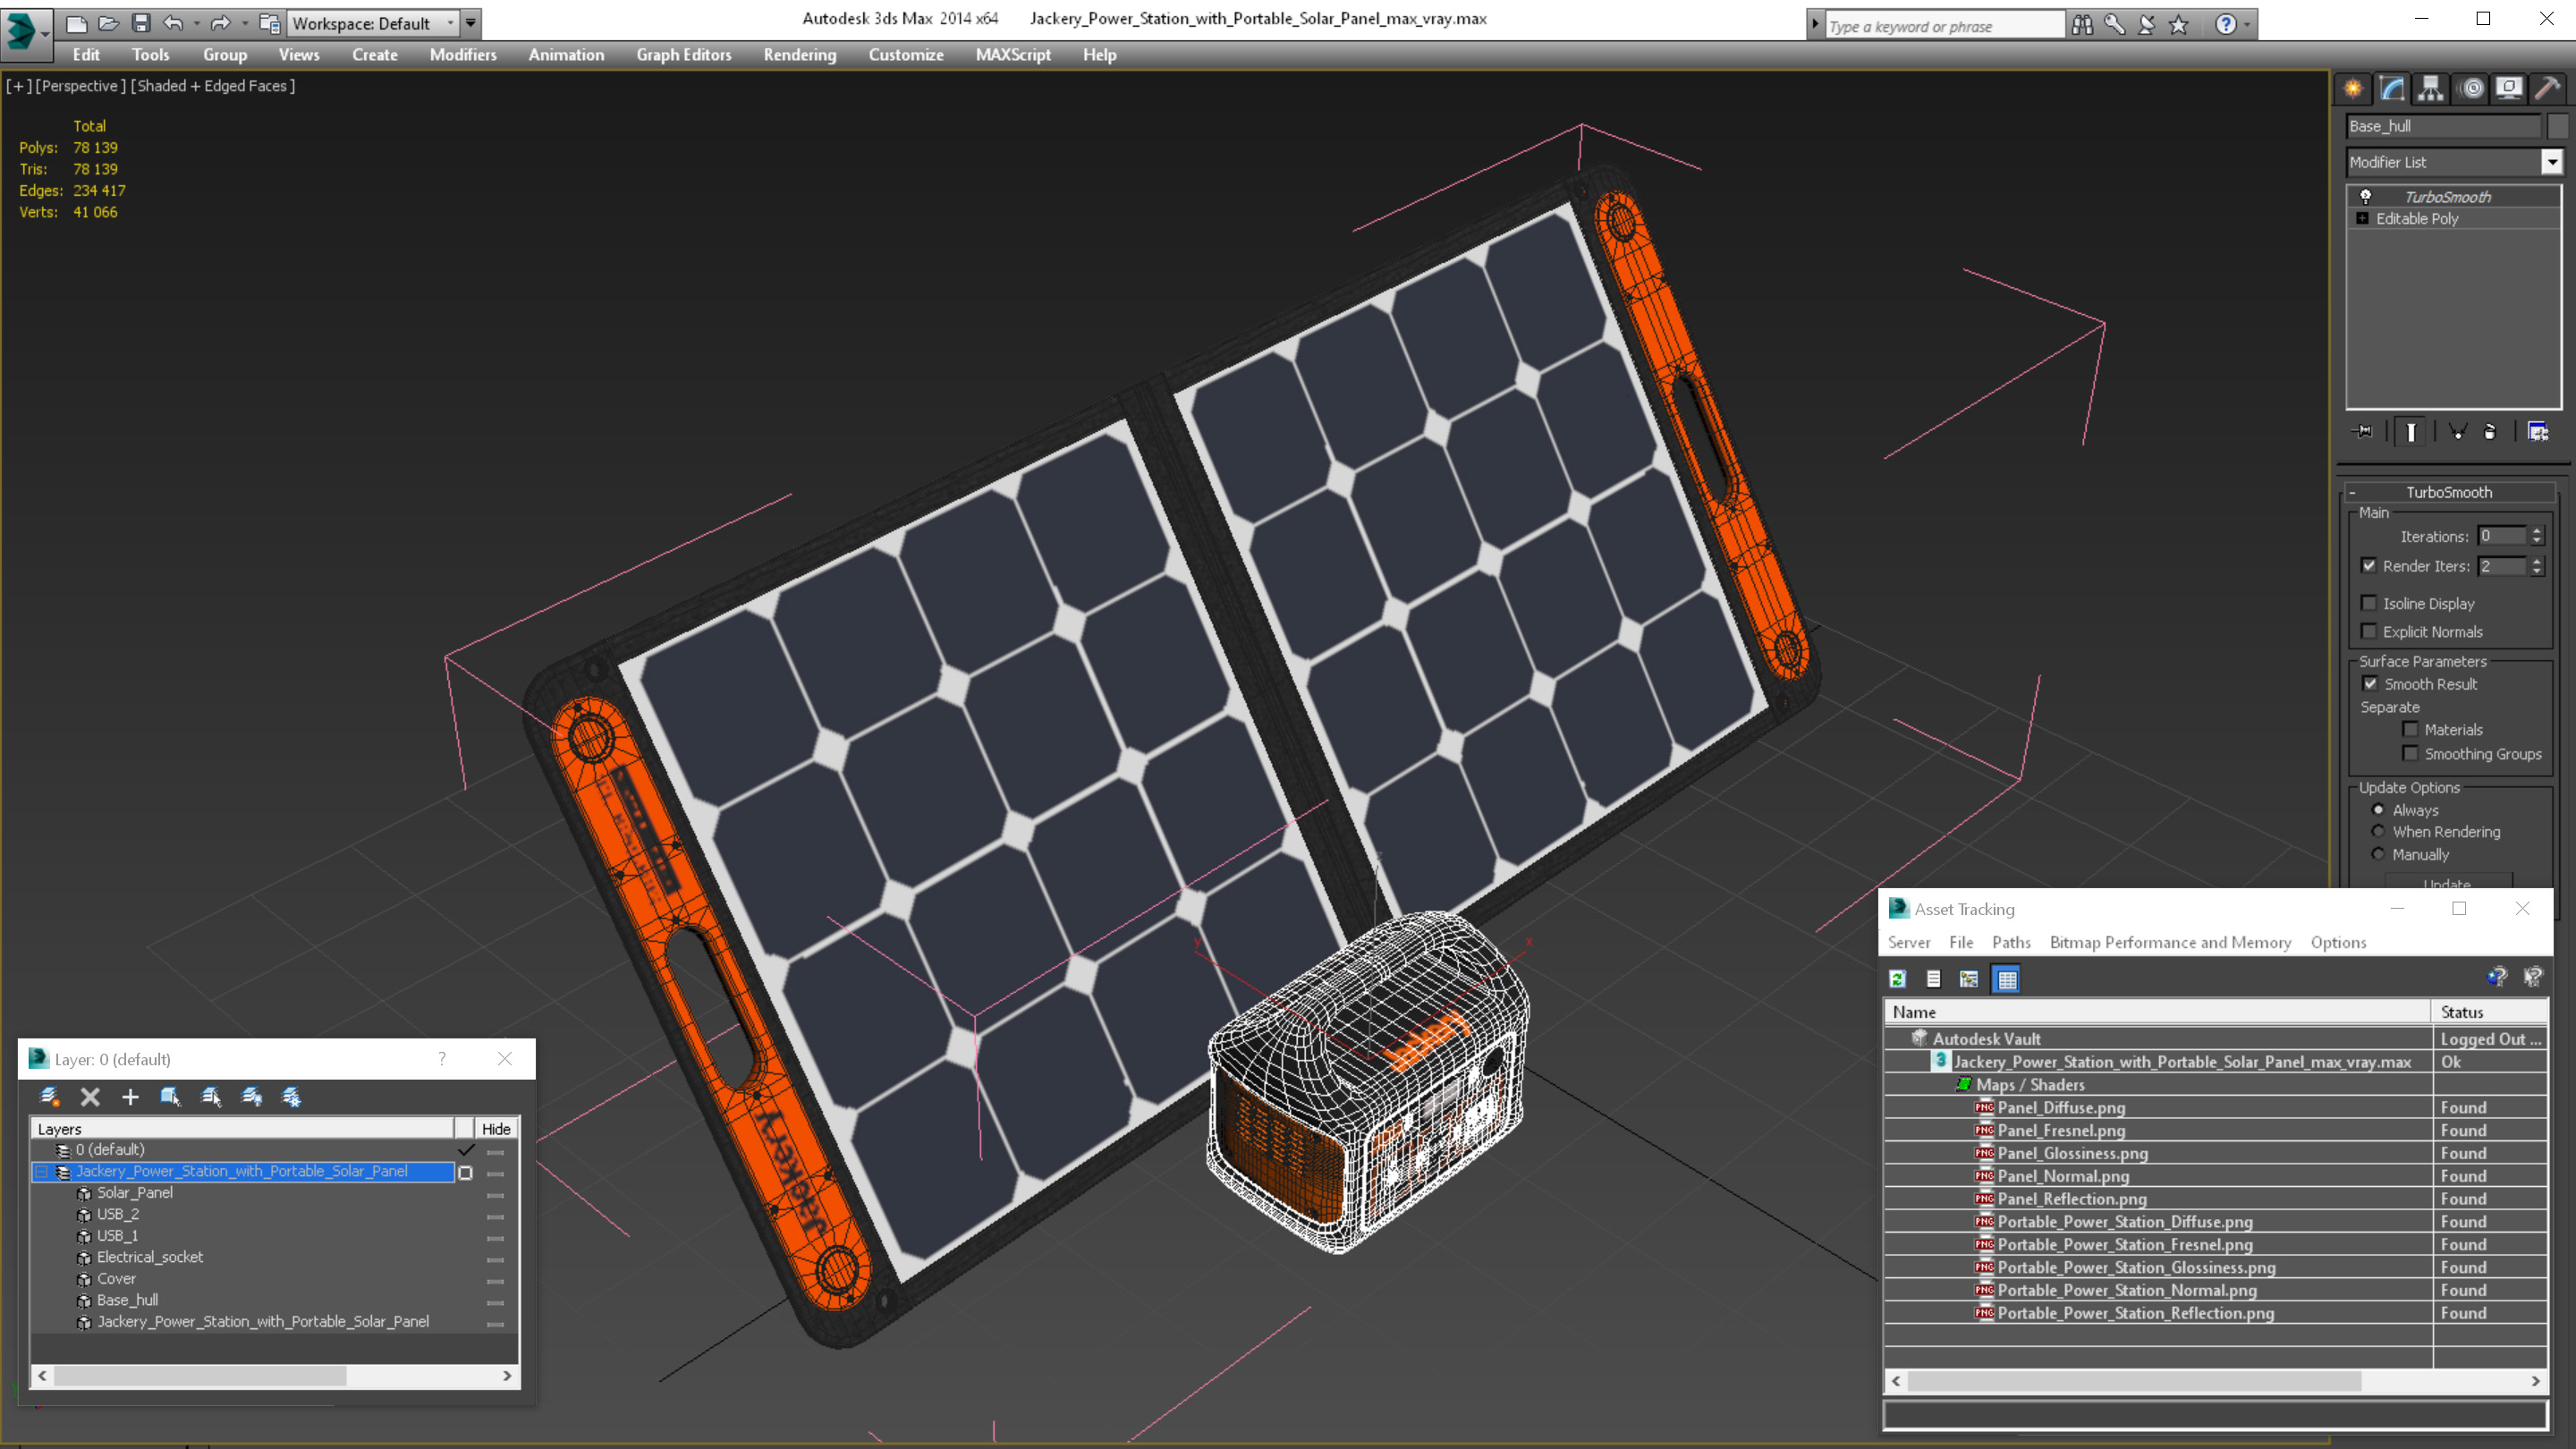Click Delete layer X icon in Layer dialog
The width and height of the screenshot is (2576, 1449).
point(90,1097)
